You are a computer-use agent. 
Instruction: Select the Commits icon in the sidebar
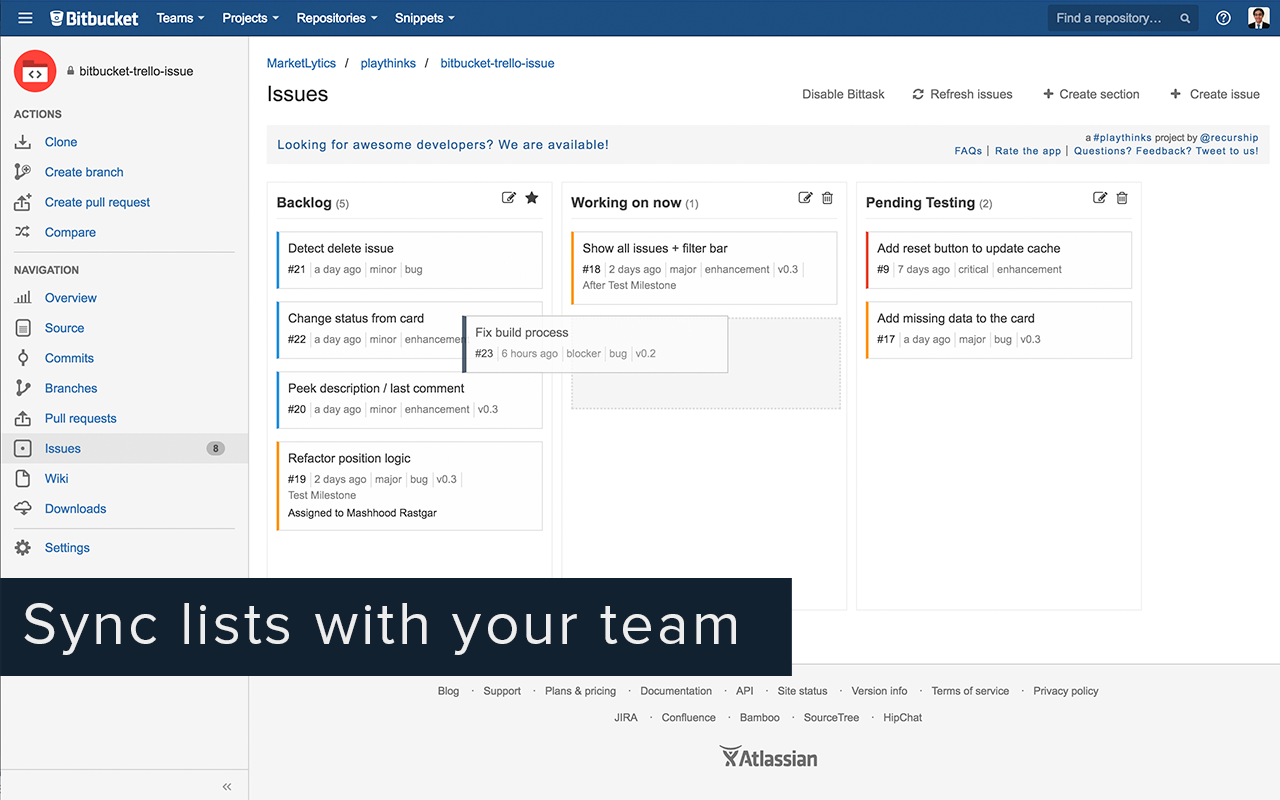(25, 357)
